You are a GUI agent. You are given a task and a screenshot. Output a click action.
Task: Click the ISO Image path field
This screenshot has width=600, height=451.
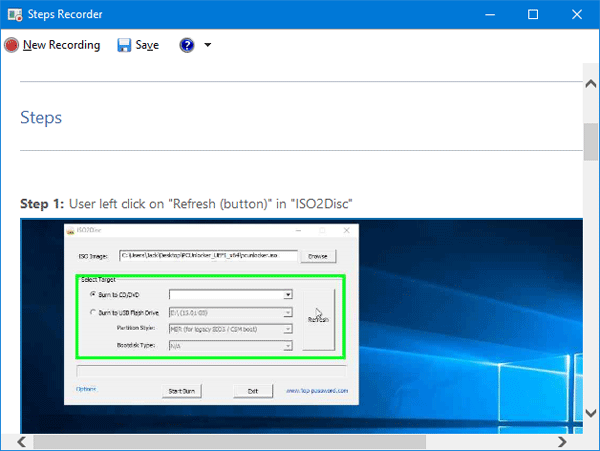tap(207, 256)
